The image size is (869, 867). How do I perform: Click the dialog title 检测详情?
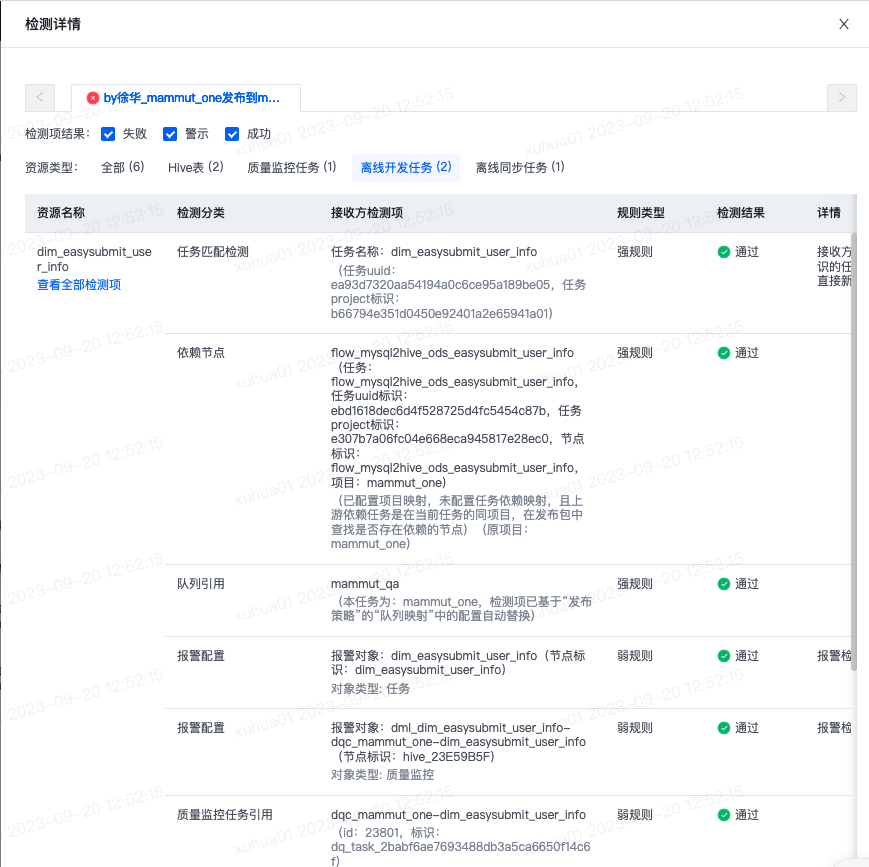pyautogui.click(x=53, y=24)
